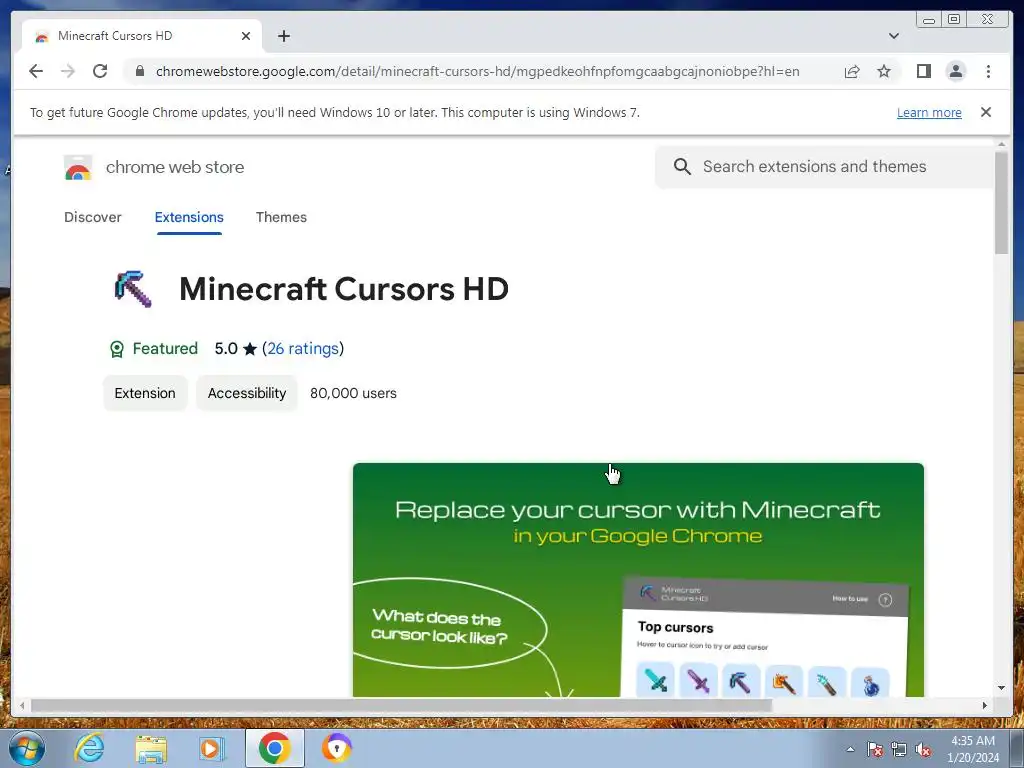Click the page scroll-up arrow
Viewport: 1024px width, 768px height.
(x=1001, y=144)
